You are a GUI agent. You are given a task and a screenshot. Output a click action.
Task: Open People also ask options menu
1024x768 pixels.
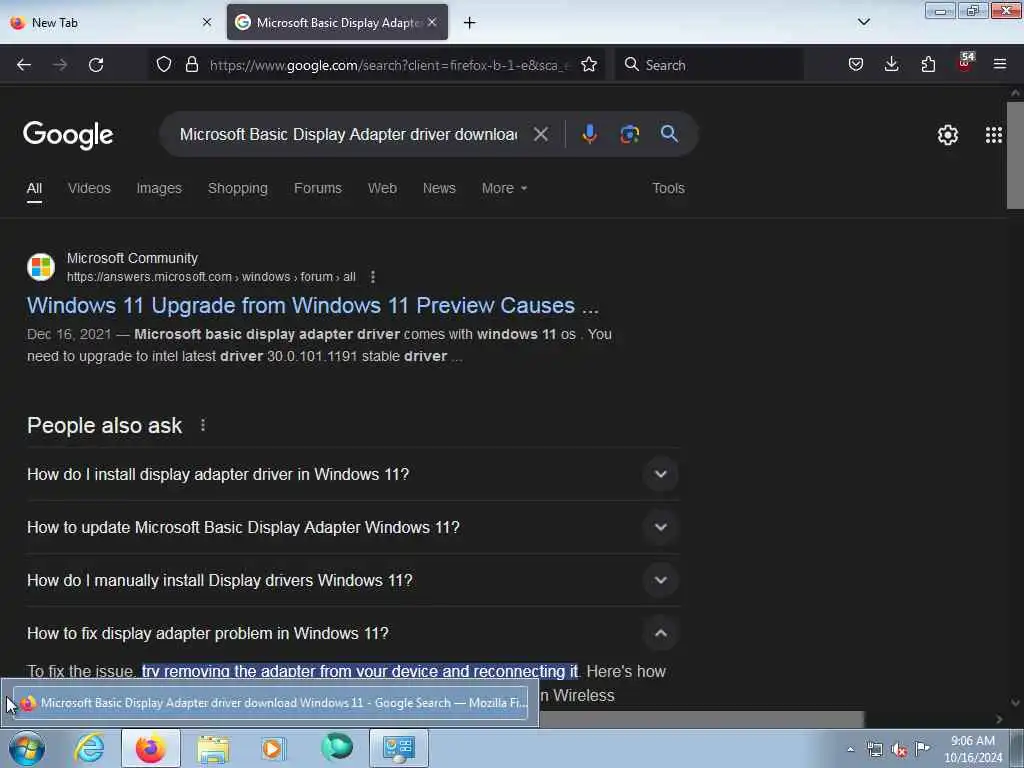(x=203, y=425)
